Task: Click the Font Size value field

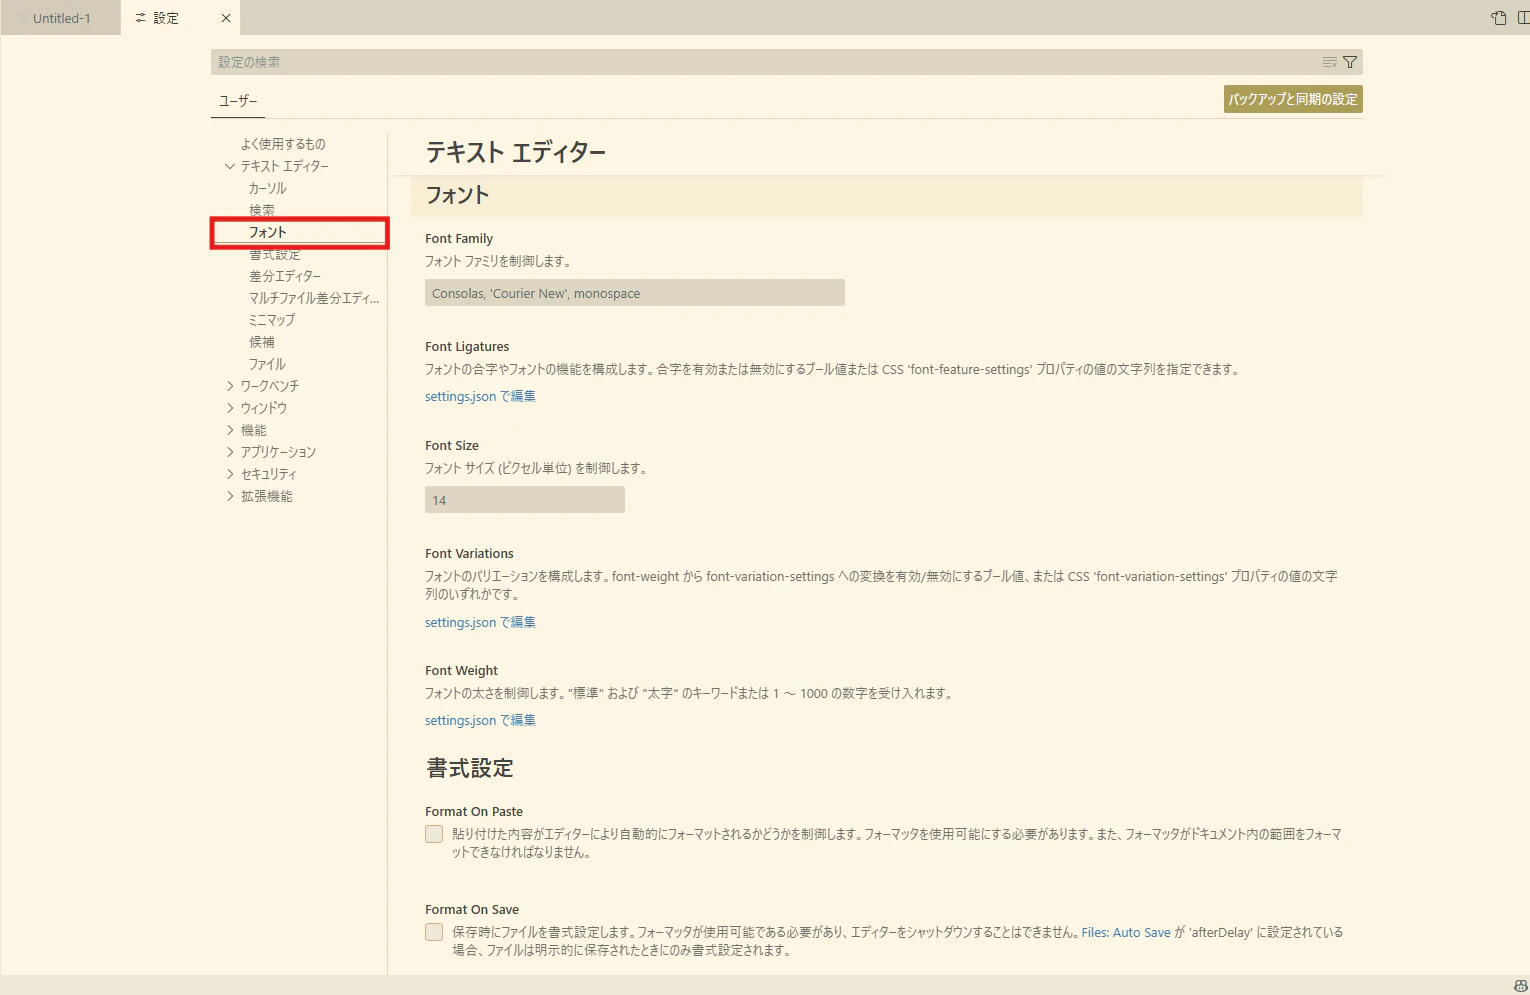Action: [525, 500]
